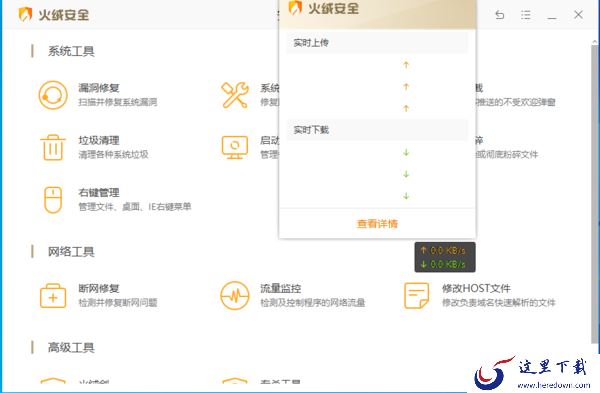Open the 垃圾清理 trash can icon
Viewport: 600px width, 393px height.
53,147
